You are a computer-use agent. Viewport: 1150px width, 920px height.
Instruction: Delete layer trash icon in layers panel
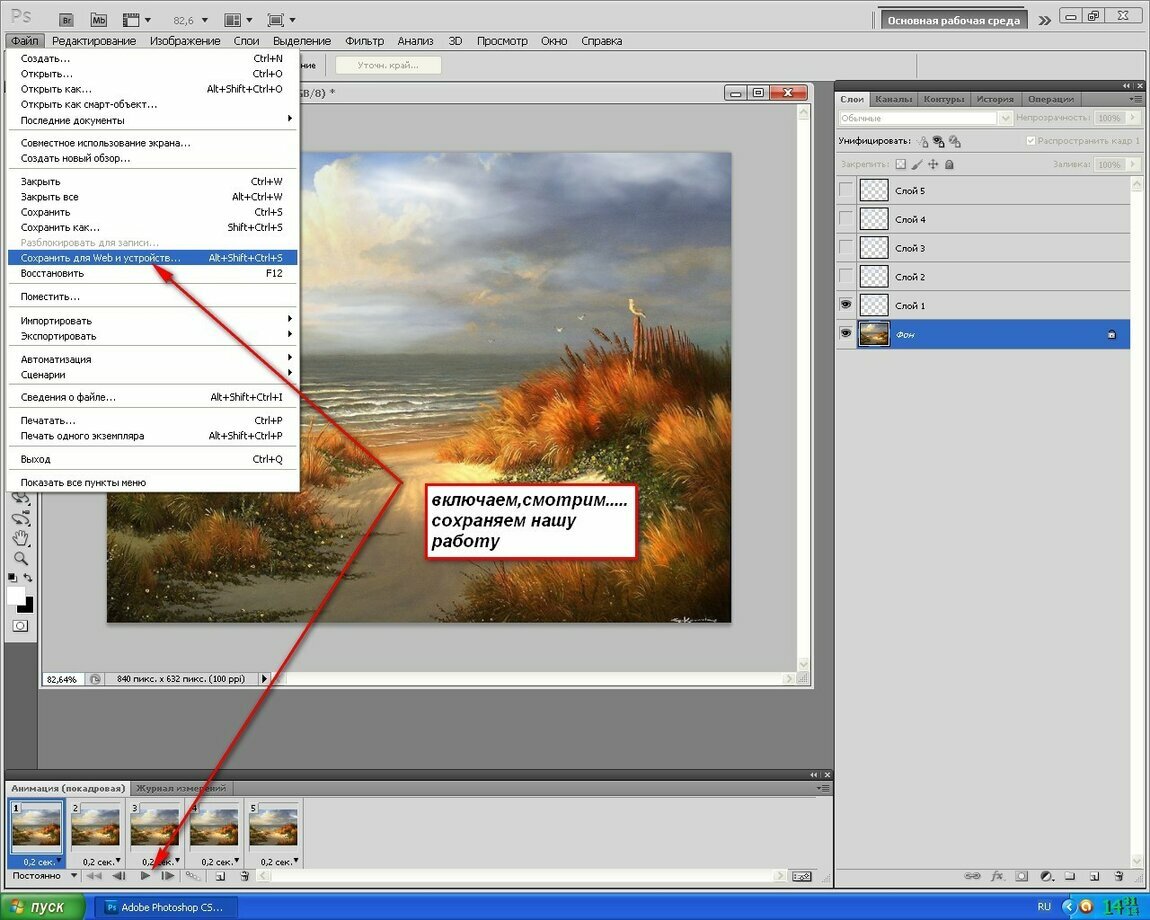pos(1118,876)
